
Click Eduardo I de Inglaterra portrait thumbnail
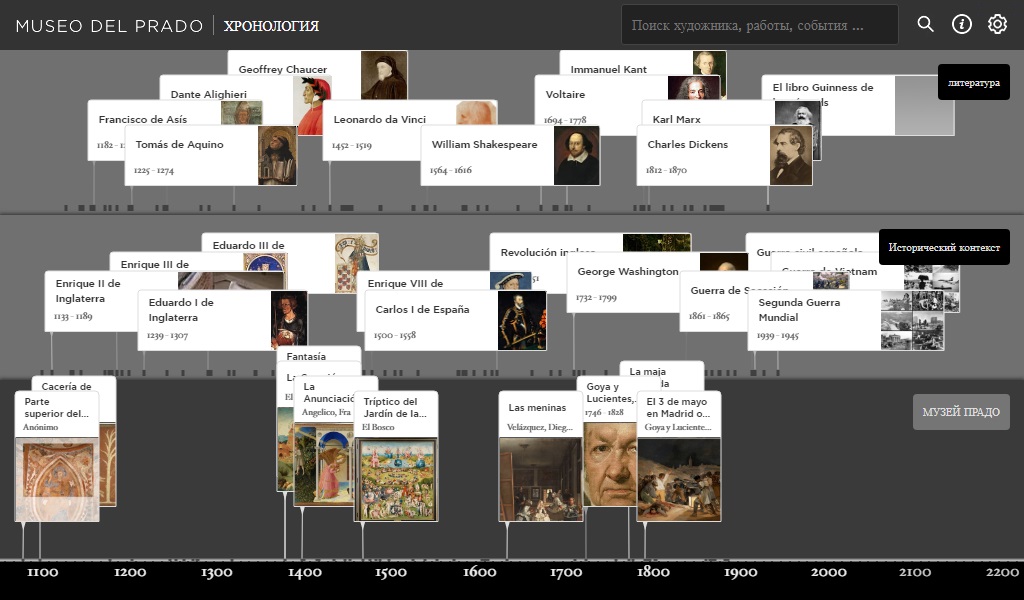pyautogui.click(x=289, y=320)
